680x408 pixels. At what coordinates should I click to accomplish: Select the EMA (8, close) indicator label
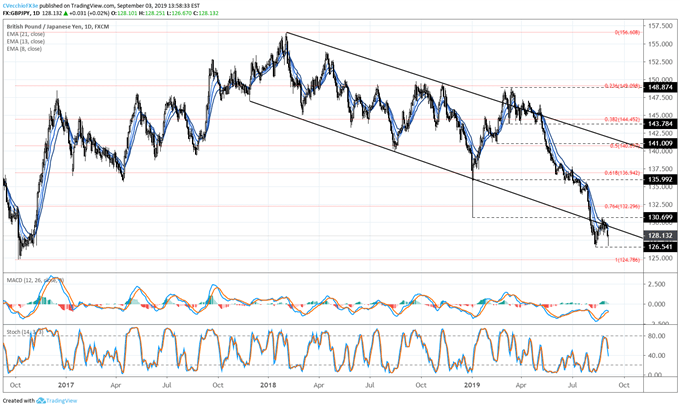(24, 49)
